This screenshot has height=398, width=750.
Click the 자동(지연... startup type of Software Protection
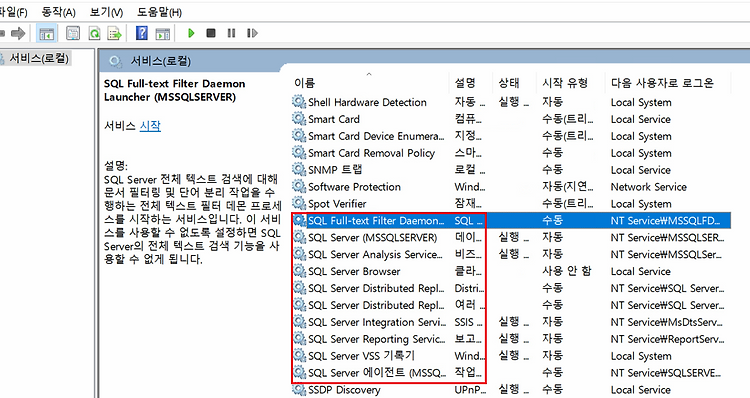point(568,187)
